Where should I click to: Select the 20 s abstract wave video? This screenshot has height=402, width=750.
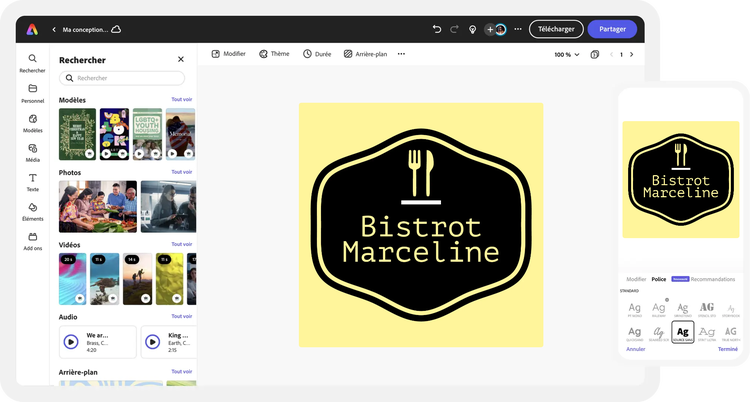[73, 279]
